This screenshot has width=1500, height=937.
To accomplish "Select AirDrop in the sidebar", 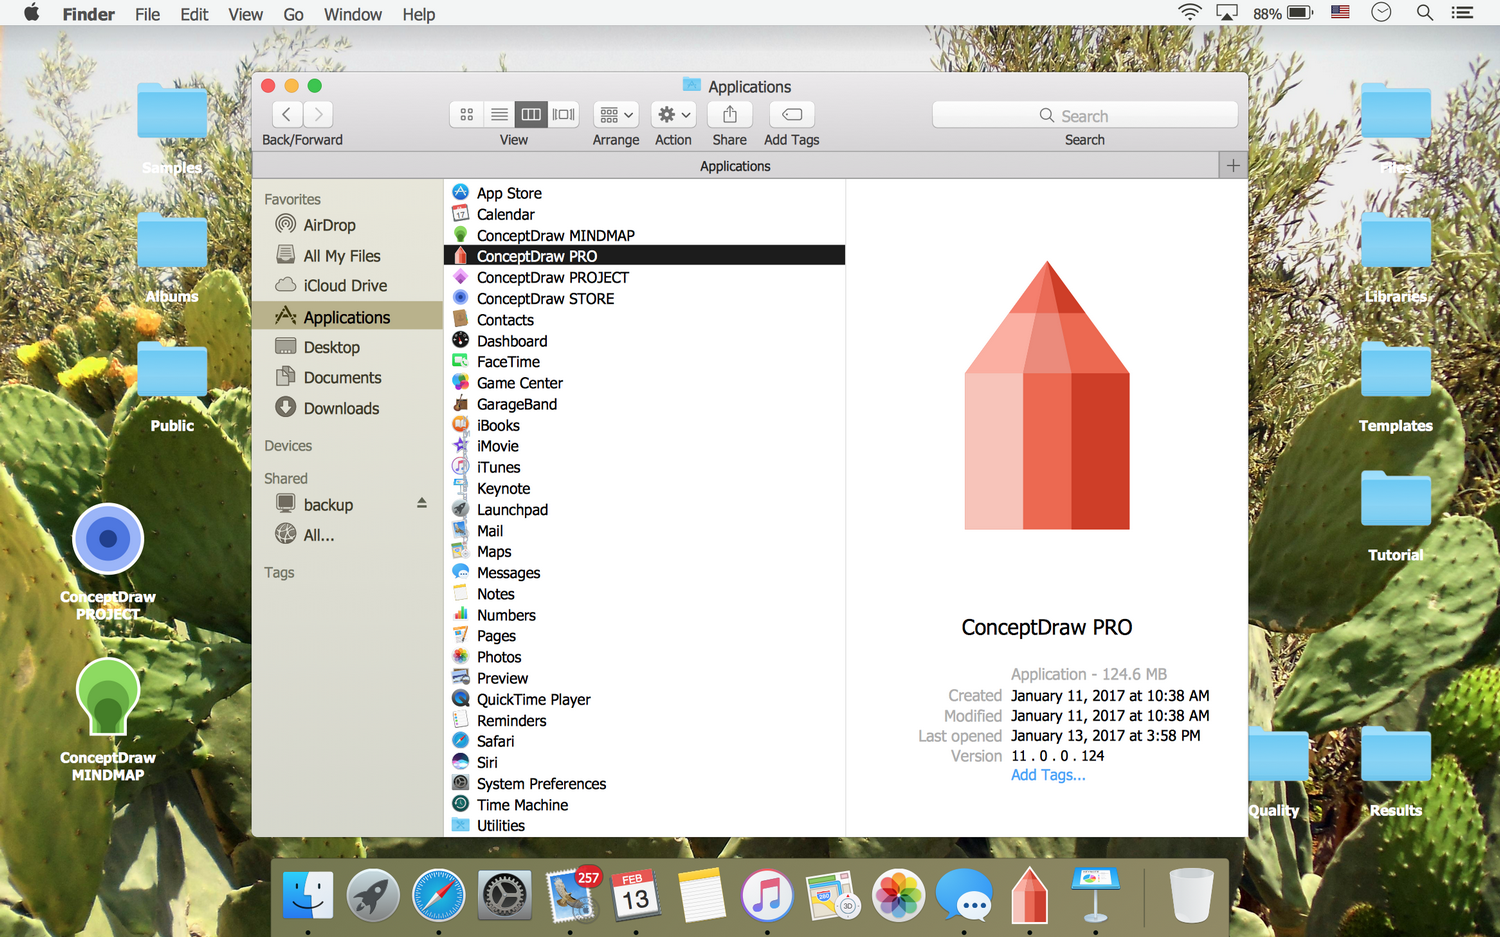I will click(328, 224).
